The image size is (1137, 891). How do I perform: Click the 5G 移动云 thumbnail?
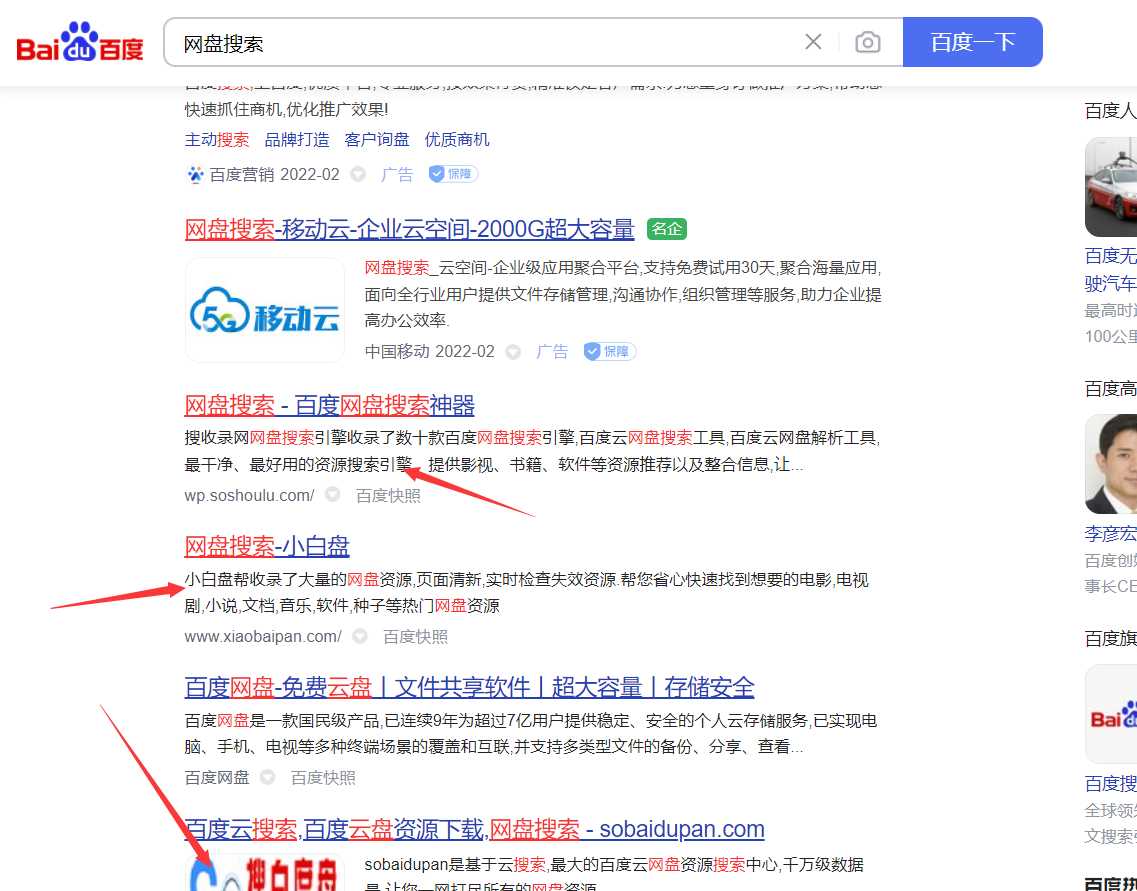pos(265,310)
